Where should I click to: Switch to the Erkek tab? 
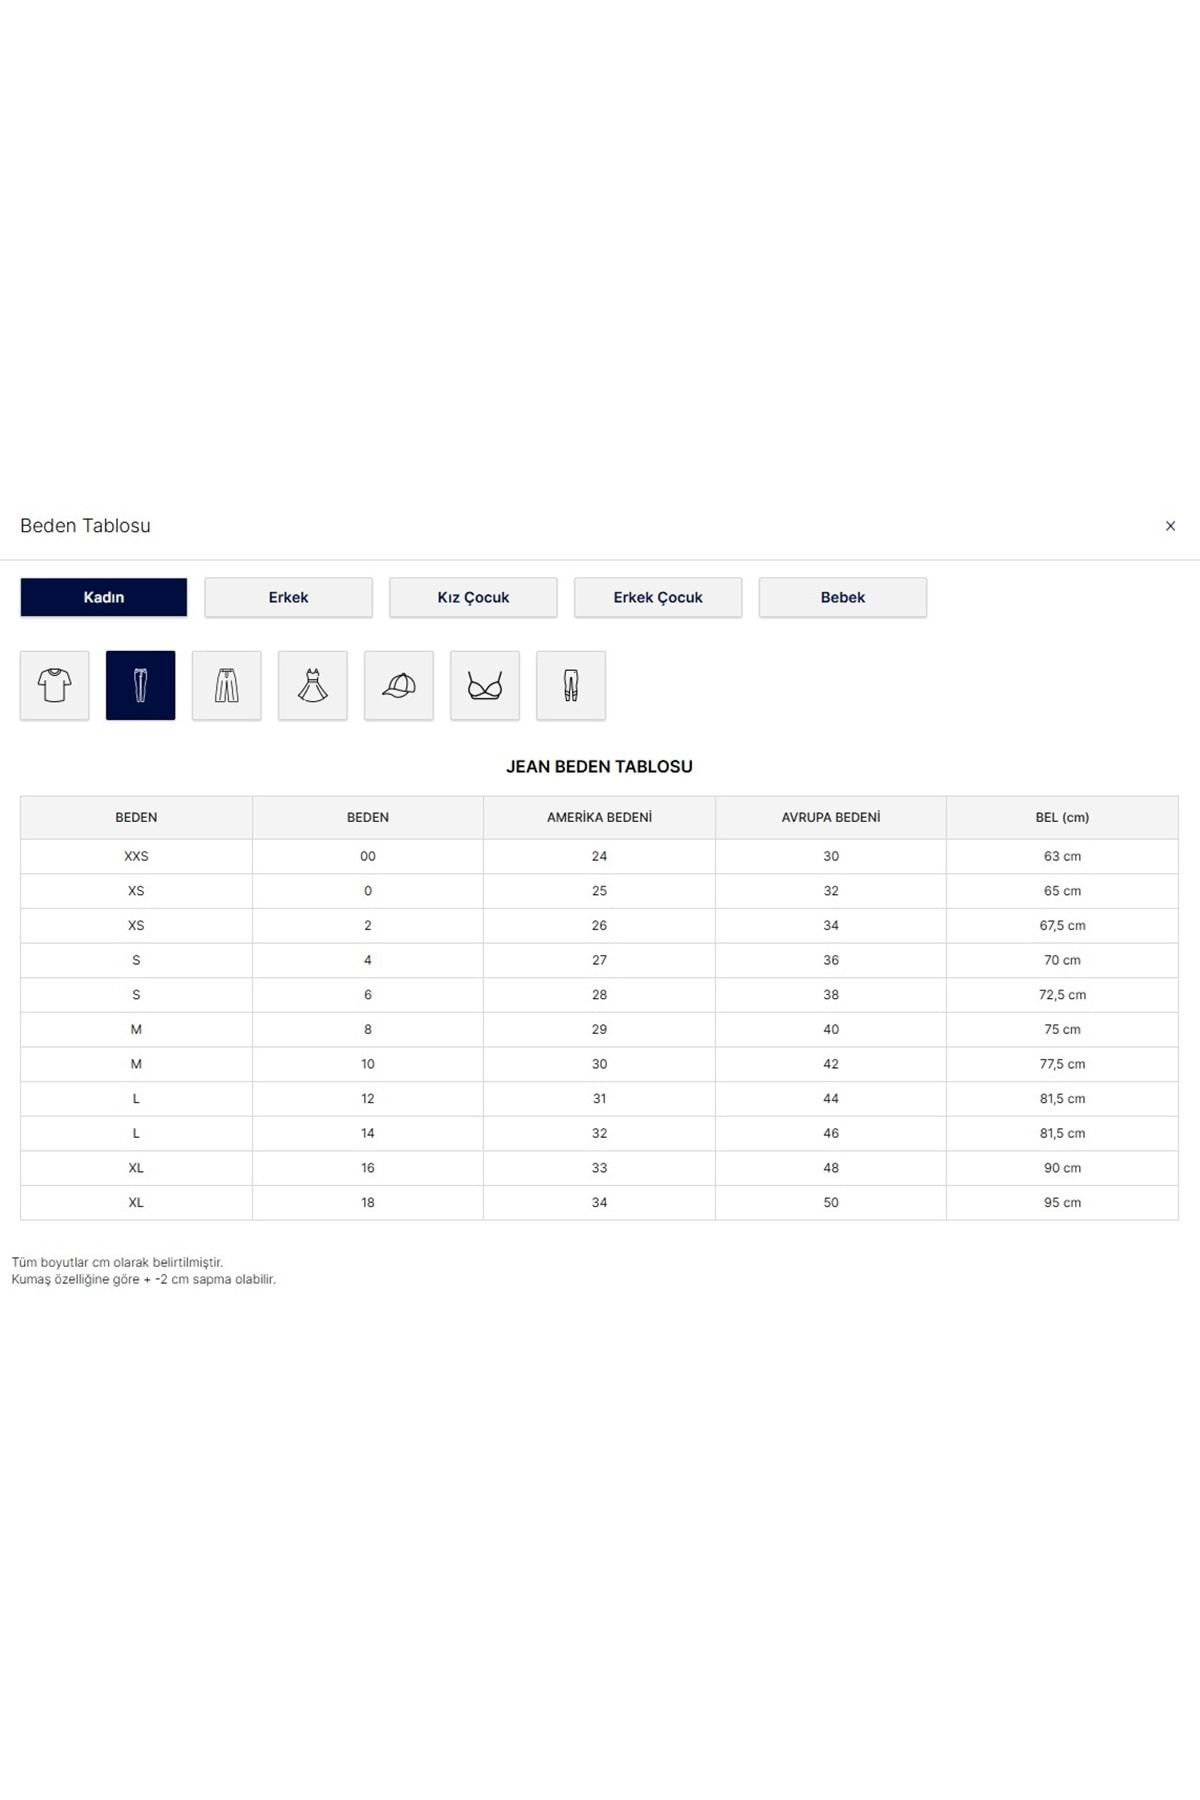click(x=289, y=597)
